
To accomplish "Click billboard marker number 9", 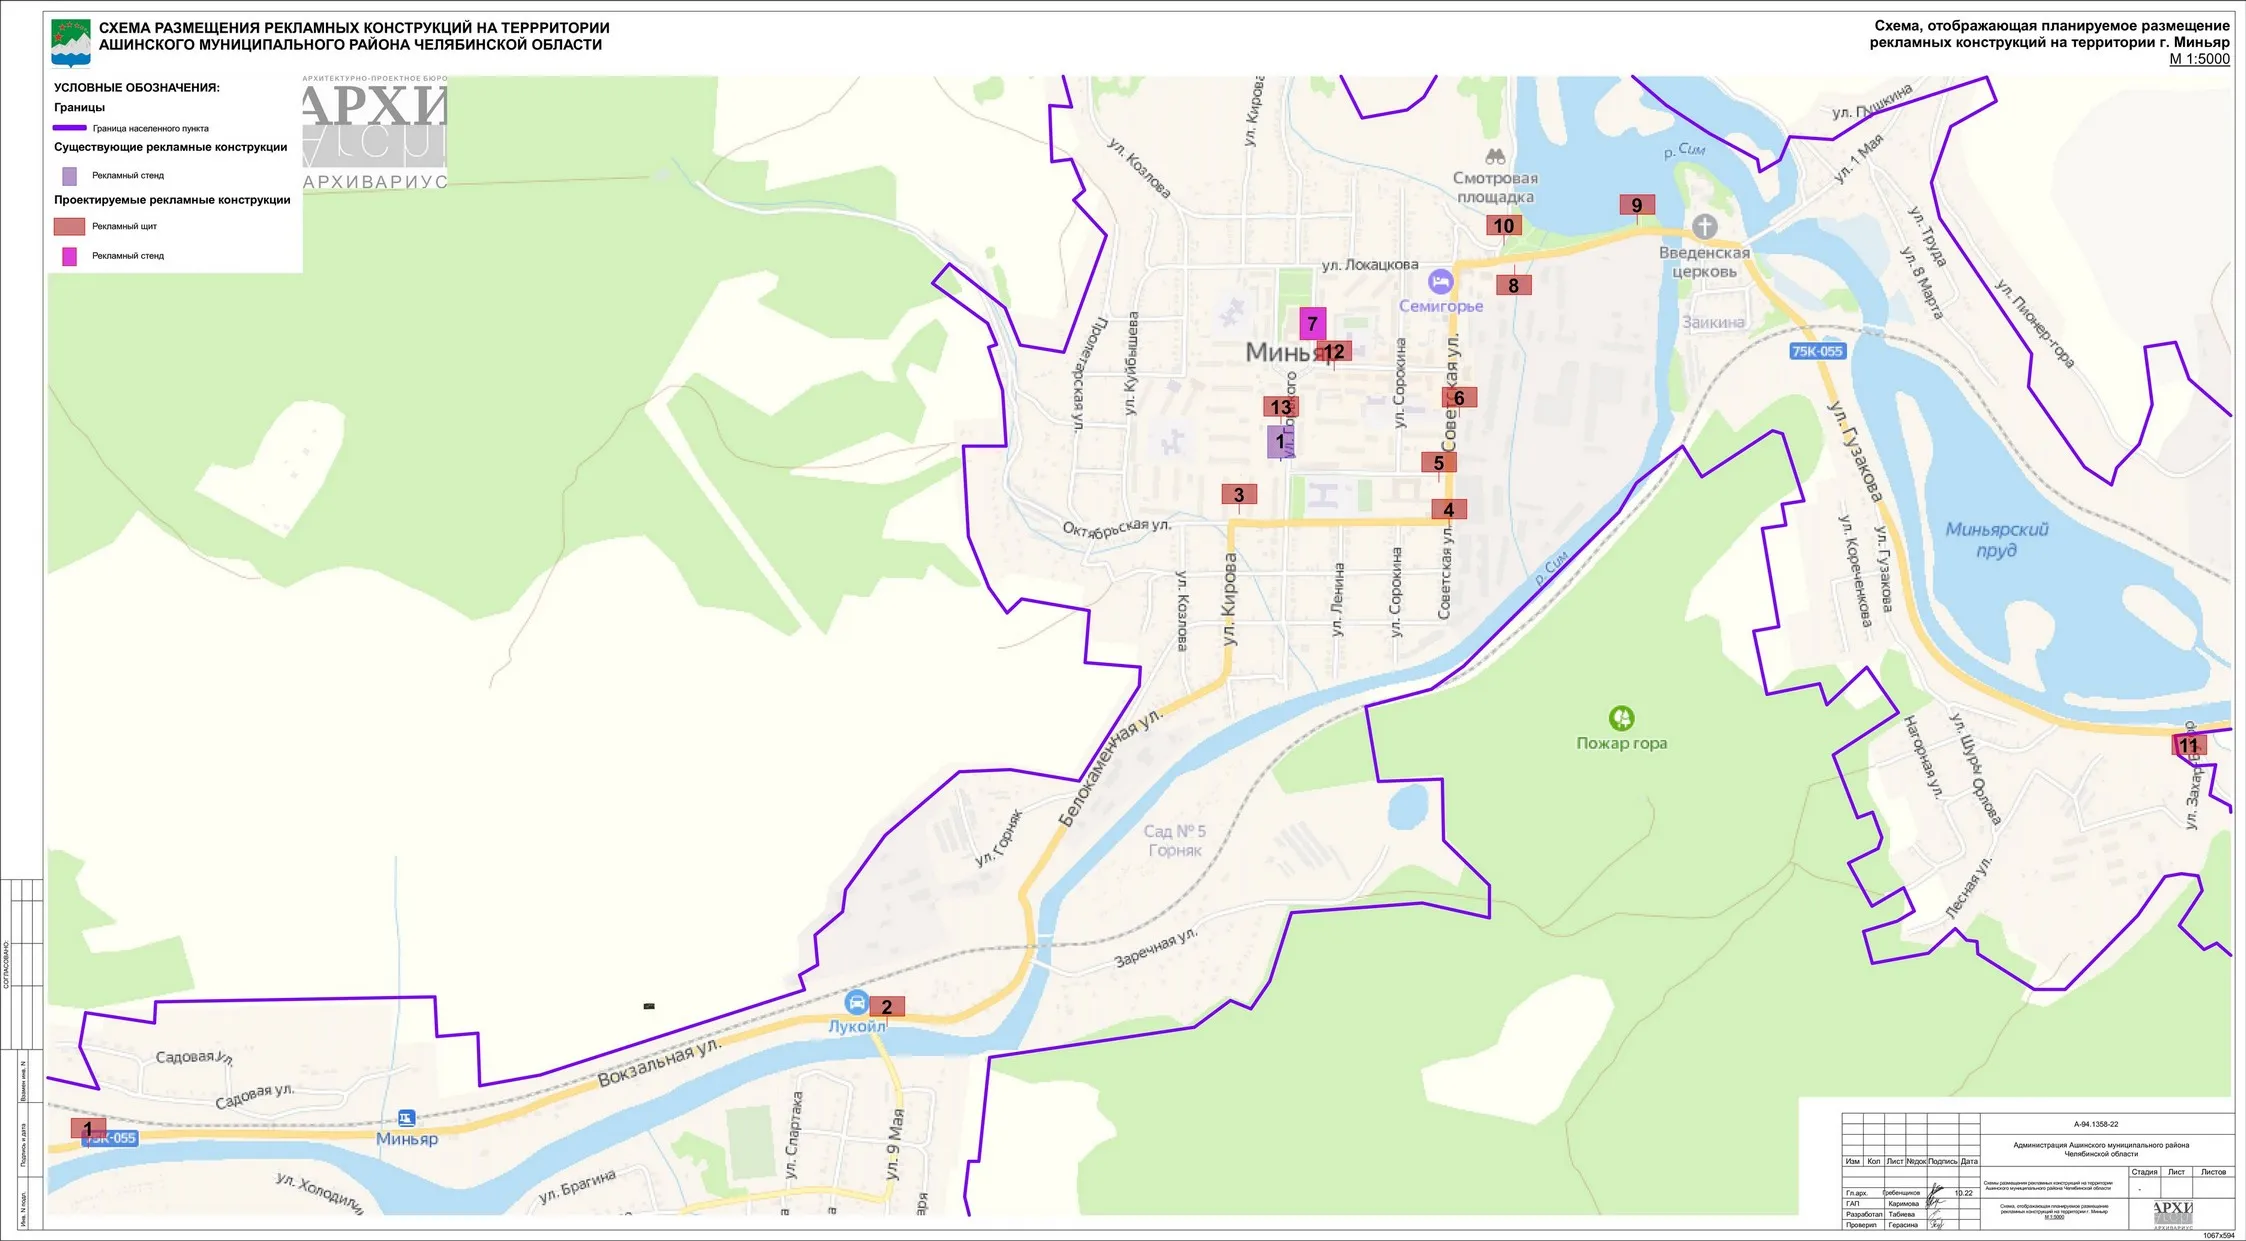I will tap(1637, 205).
